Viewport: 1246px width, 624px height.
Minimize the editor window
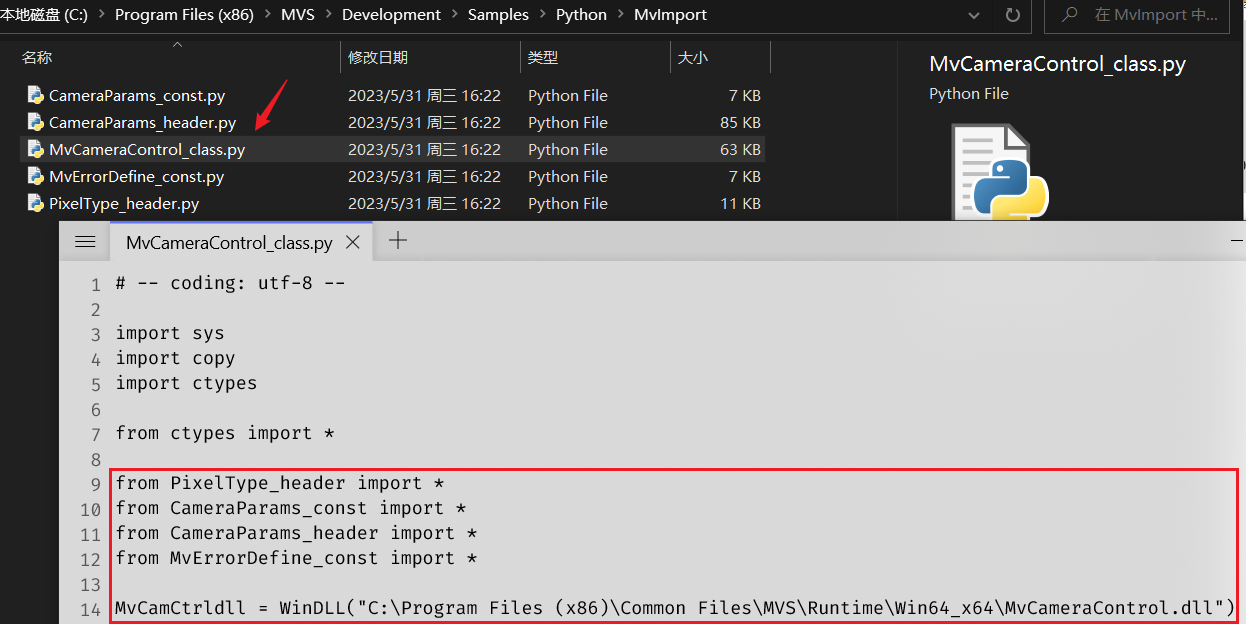pos(1238,242)
